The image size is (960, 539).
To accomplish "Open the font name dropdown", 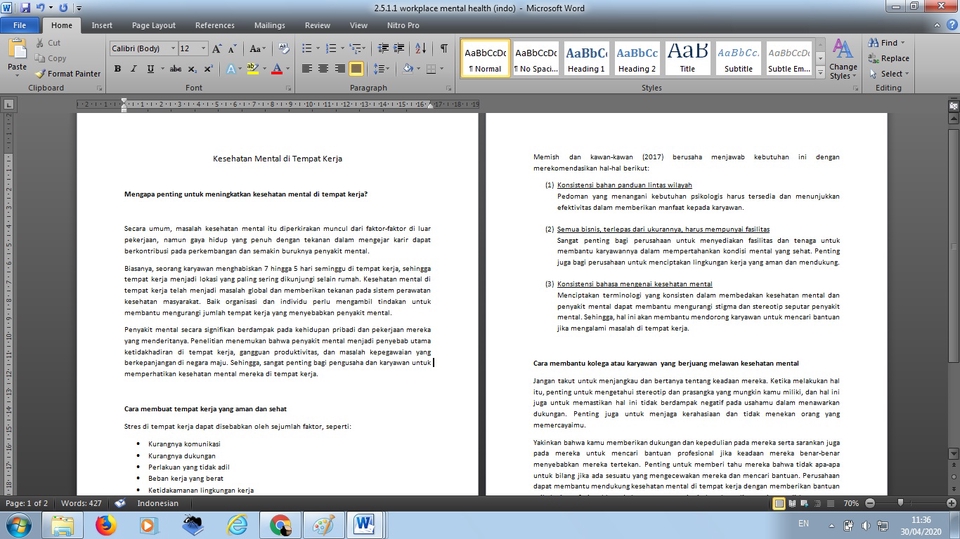I will click(173, 48).
